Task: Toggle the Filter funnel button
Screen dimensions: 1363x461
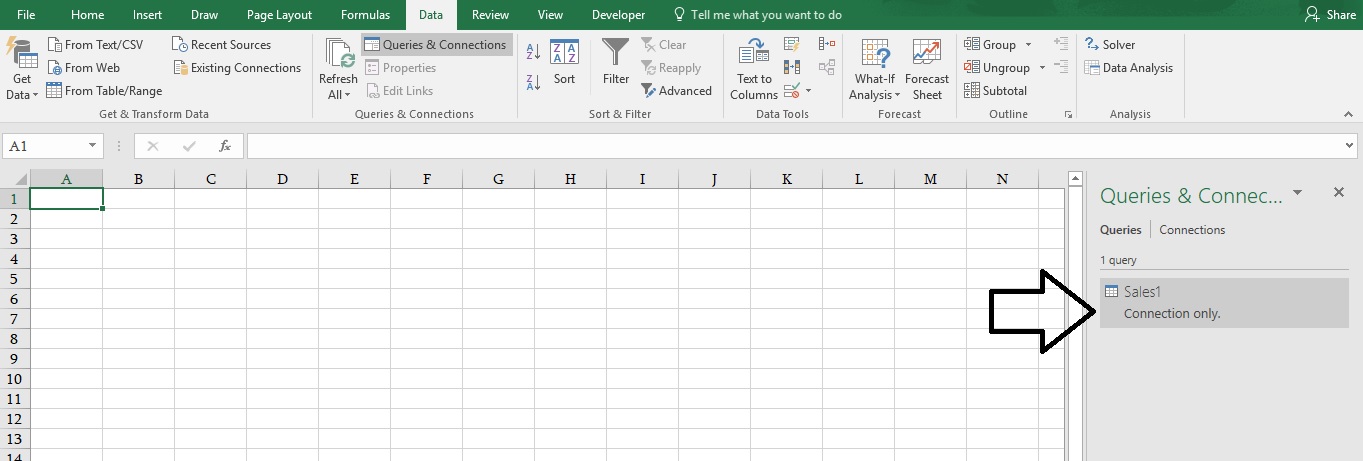Action: tap(616, 62)
